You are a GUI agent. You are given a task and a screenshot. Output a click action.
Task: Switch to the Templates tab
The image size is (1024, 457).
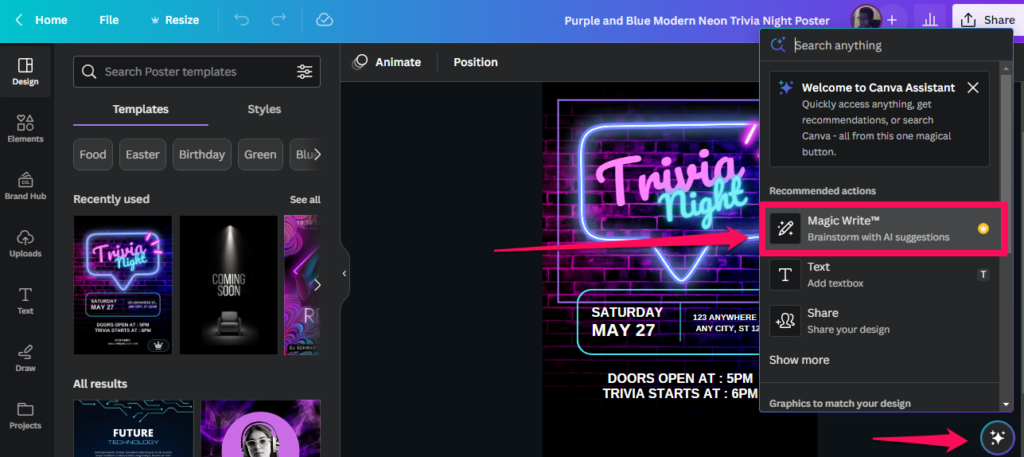click(x=140, y=109)
